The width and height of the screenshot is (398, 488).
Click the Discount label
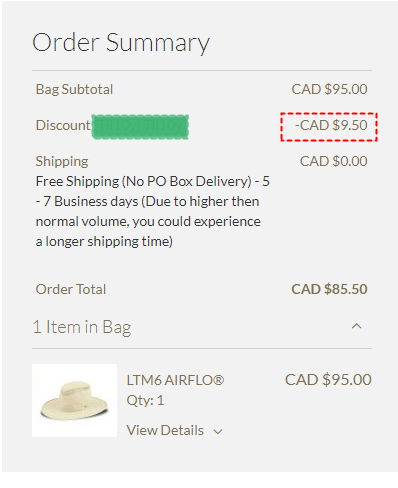pyautogui.click(x=63, y=125)
